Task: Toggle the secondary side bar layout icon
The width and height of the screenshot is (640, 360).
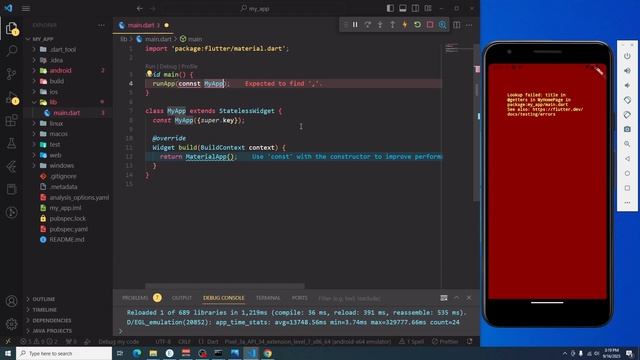Action: [415, 8]
